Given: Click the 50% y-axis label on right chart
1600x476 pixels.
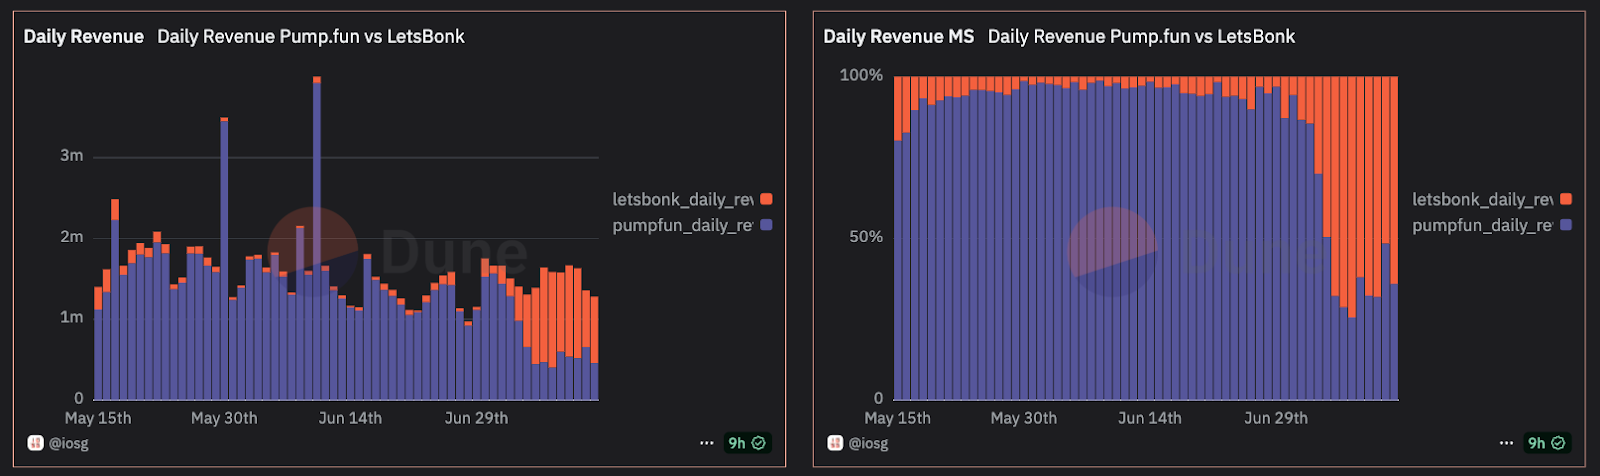Looking at the screenshot, I should [866, 237].
